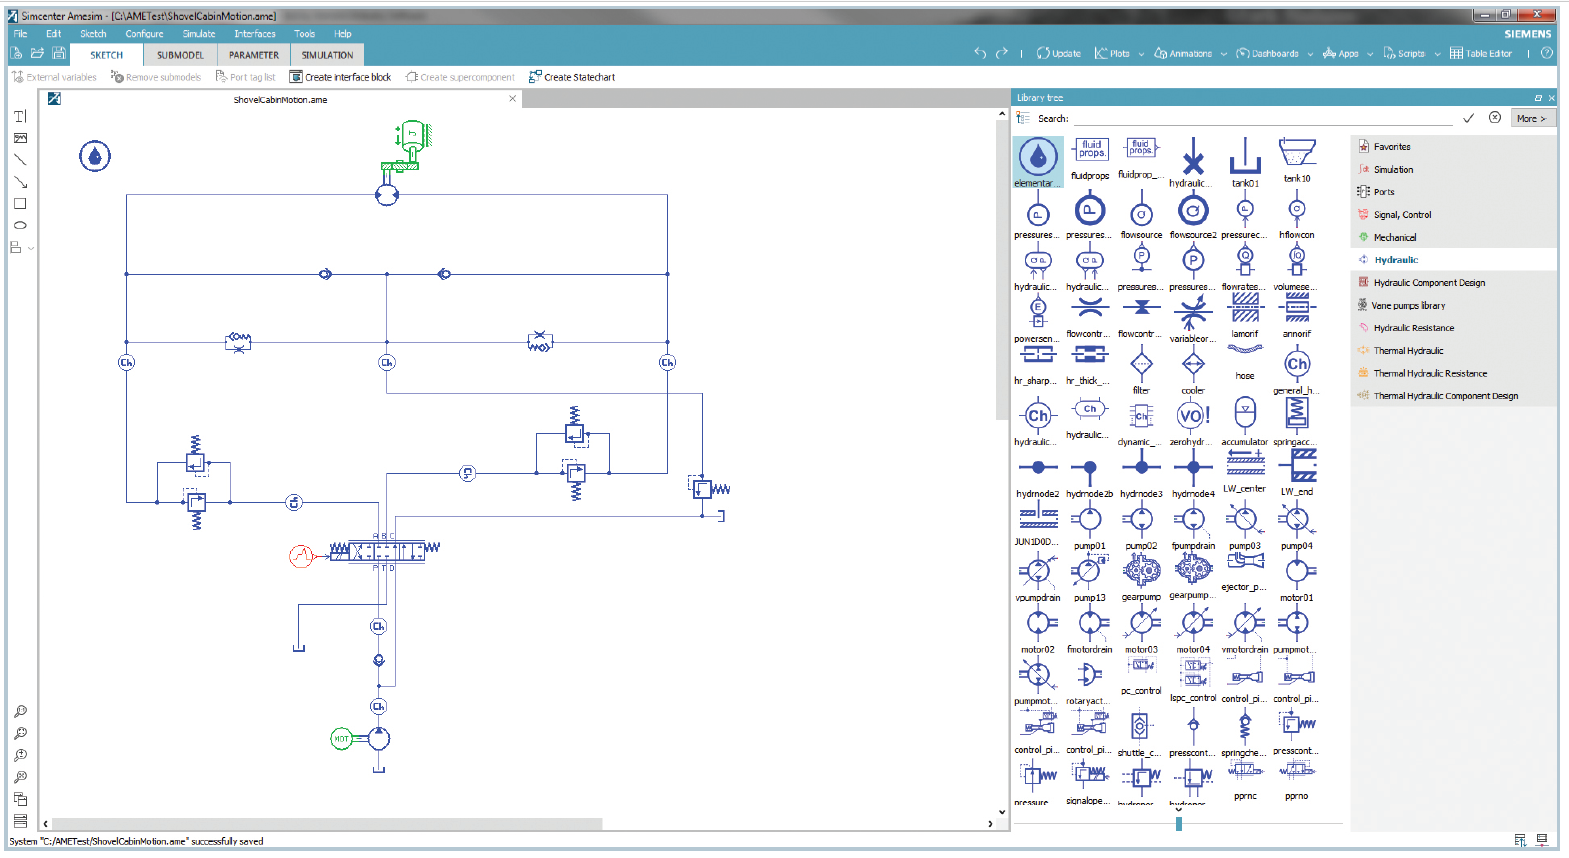Pick the hydrnode3 component
Viewport: 1569px width, 858px height.
pyautogui.click(x=1141, y=473)
